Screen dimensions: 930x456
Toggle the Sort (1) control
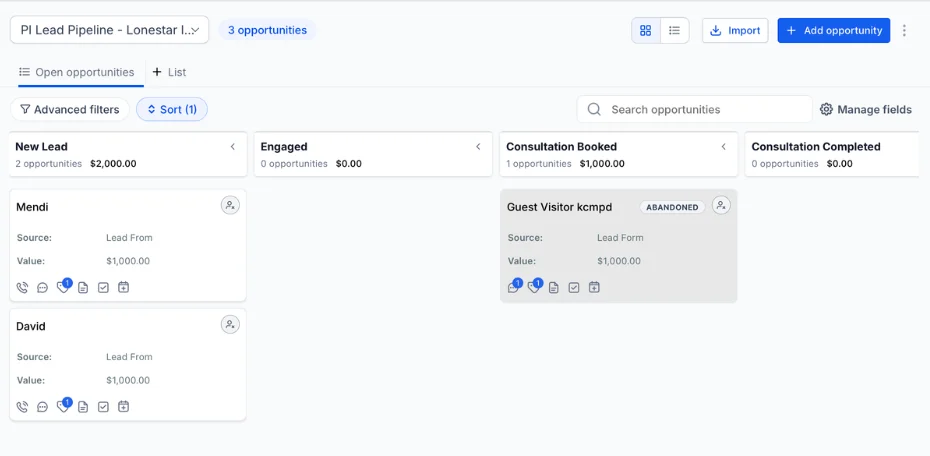pyautogui.click(x=172, y=109)
